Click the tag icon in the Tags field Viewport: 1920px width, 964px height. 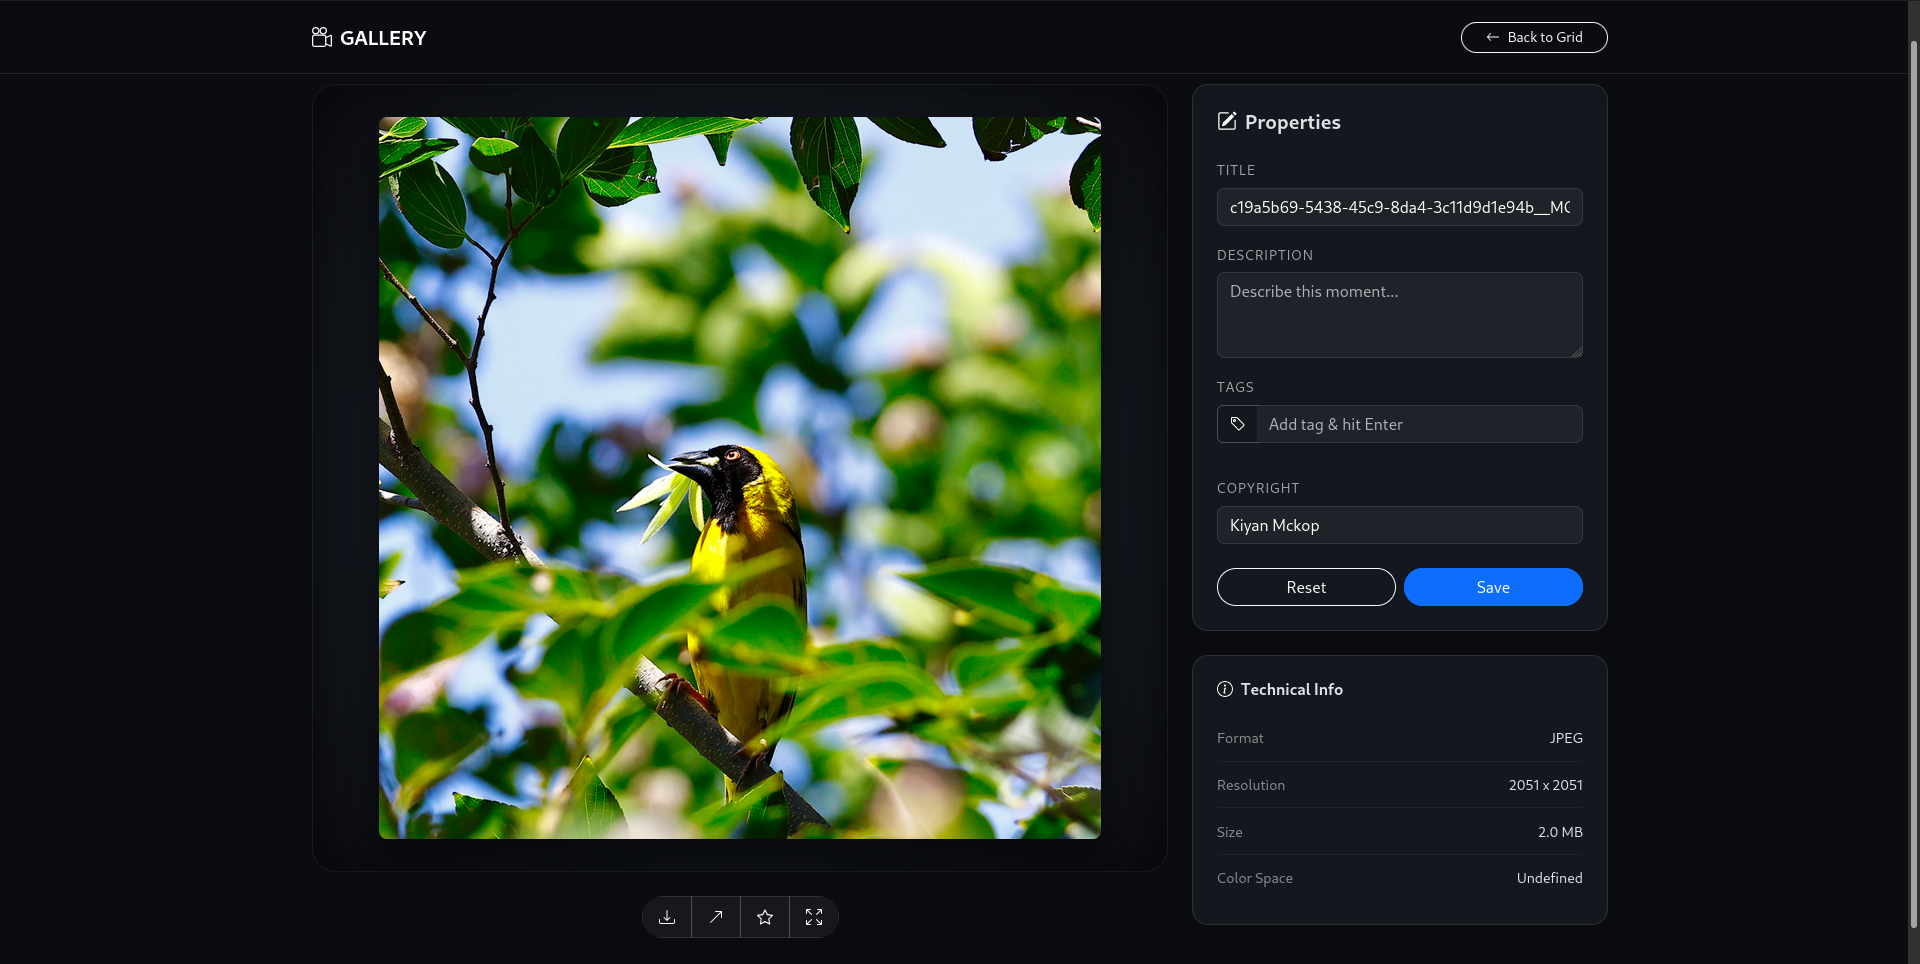(x=1237, y=424)
